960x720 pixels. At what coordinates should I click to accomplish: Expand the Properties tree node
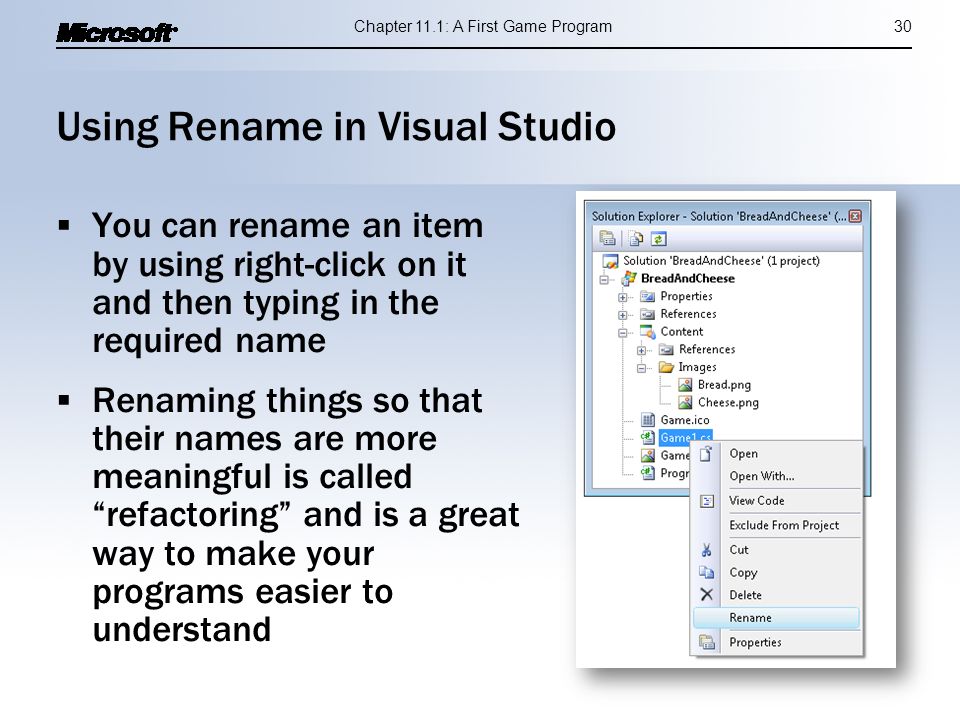click(623, 298)
